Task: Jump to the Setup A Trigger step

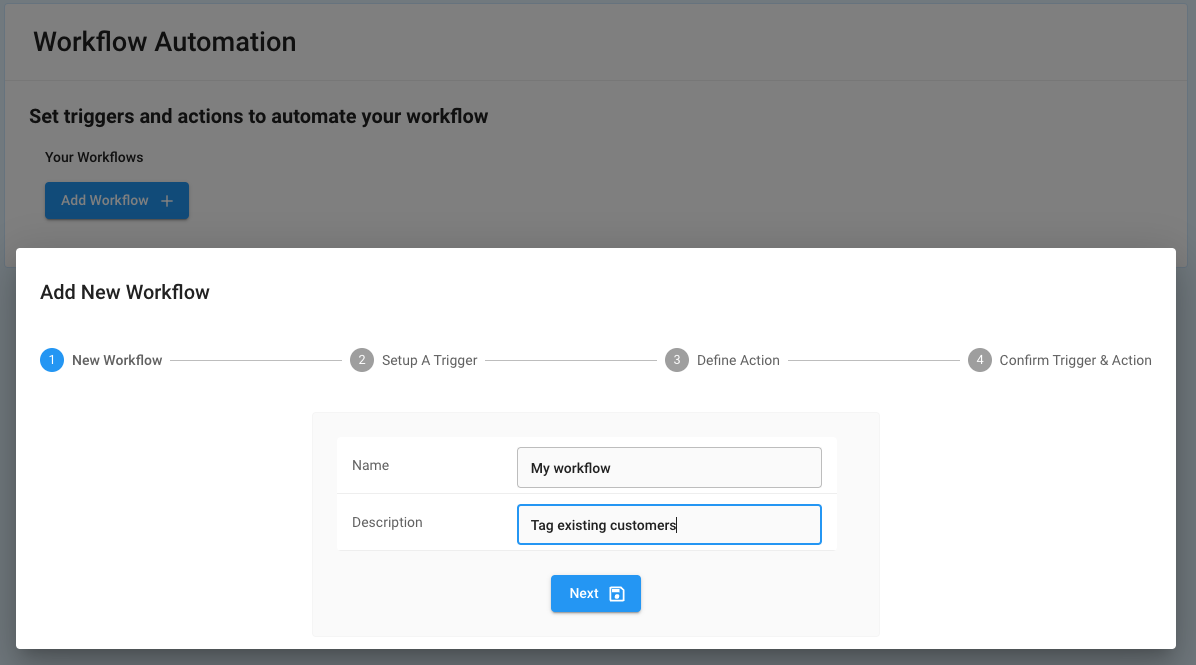Action: (x=429, y=360)
